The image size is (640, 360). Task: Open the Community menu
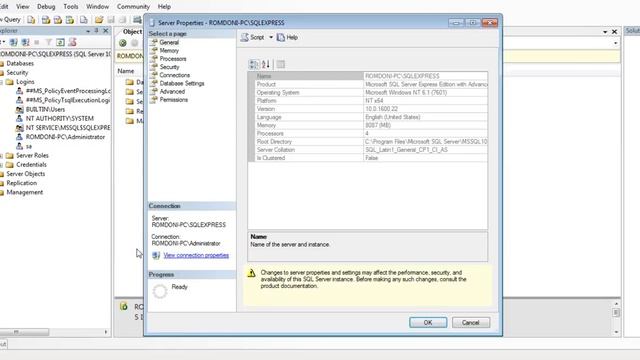[x=133, y=7]
